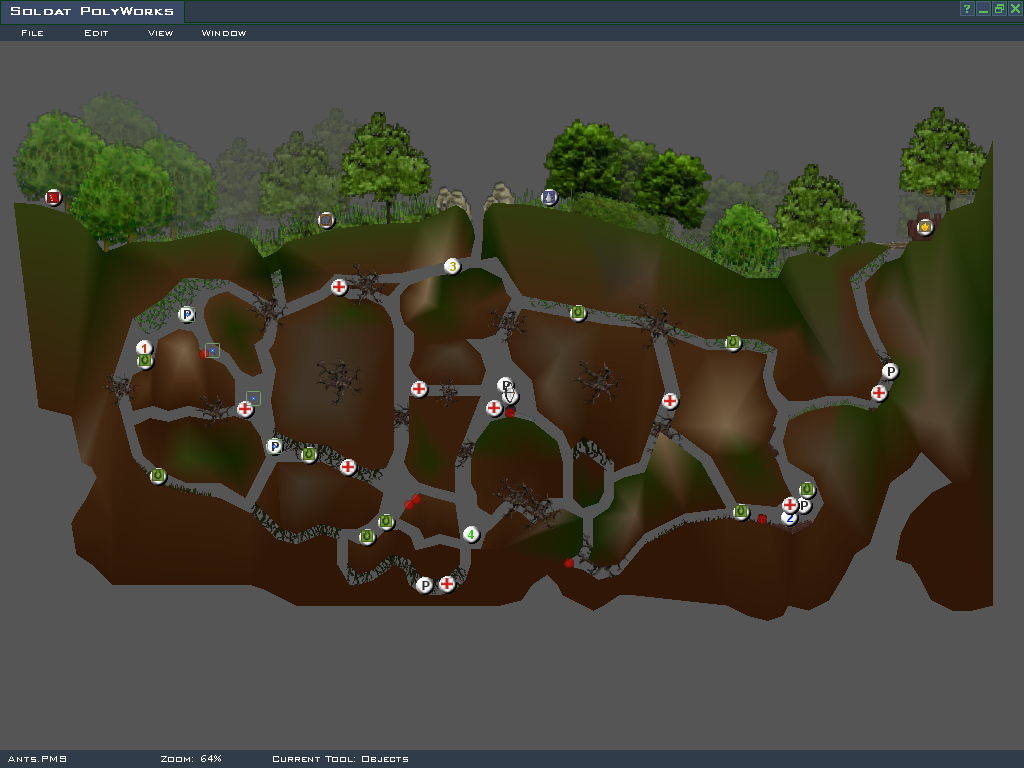Select the brown square marker on the grass
The width and height of the screenshot is (1024, 768).
326,220
